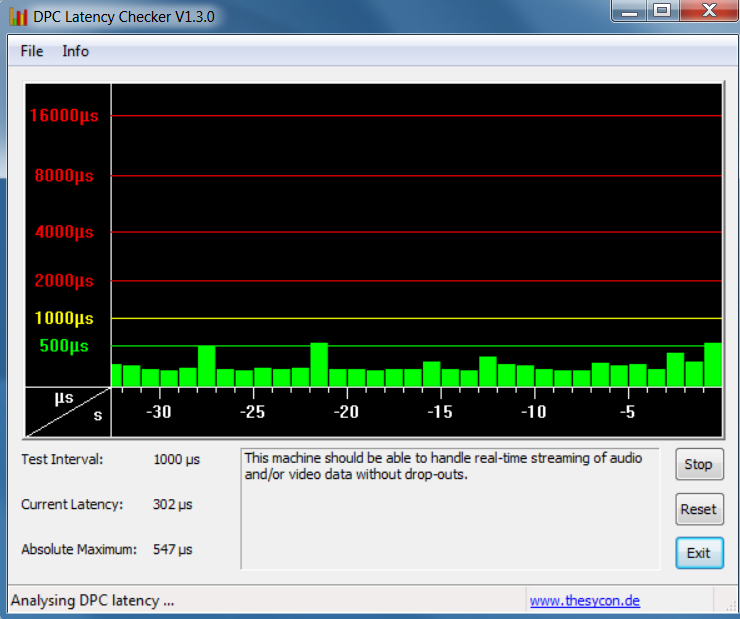Screen dimensions: 740x619
Task: Select the Absolute Maximum value 547 µs
Action: pos(172,549)
